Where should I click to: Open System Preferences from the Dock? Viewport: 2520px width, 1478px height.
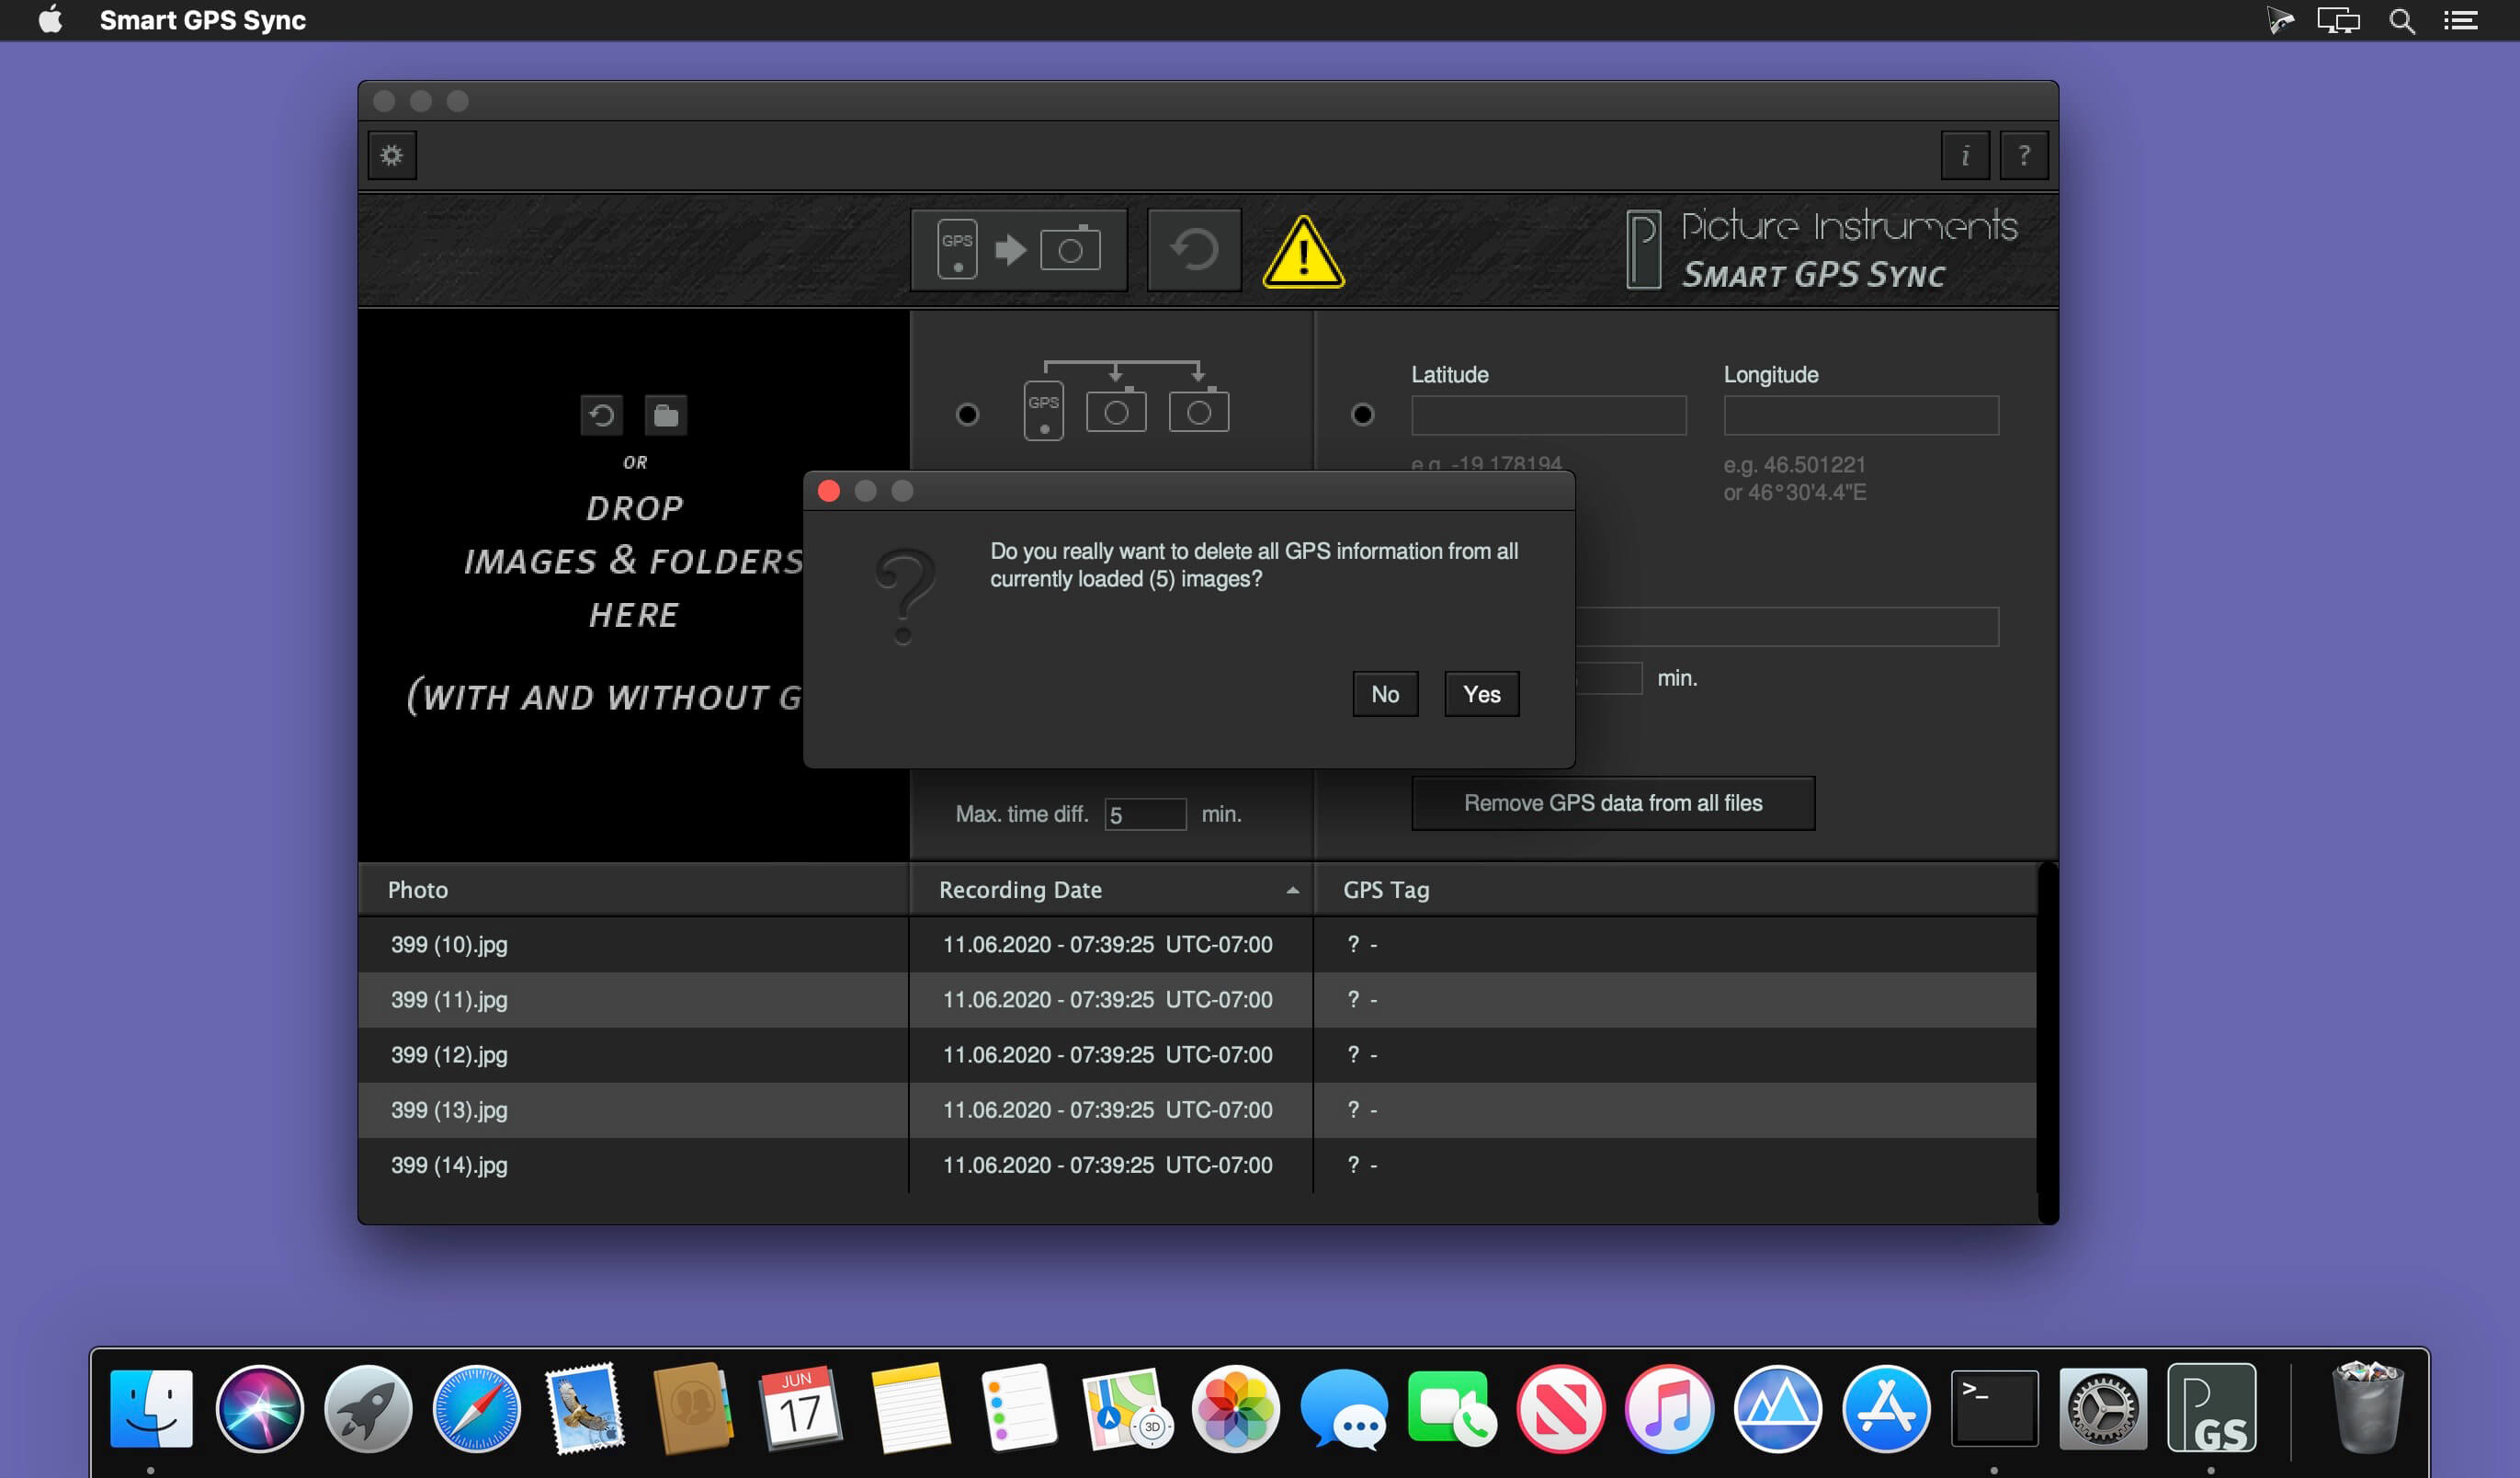[x=2103, y=1408]
